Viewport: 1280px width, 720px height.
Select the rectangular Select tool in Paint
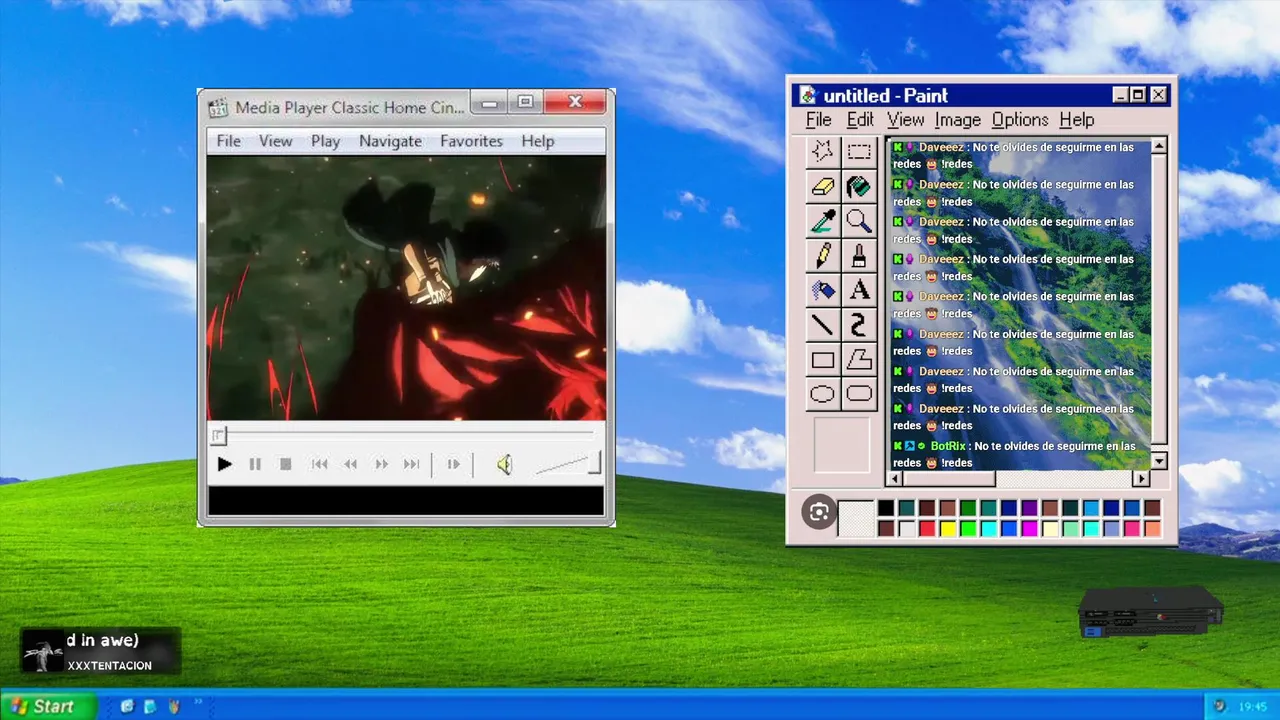859,152
